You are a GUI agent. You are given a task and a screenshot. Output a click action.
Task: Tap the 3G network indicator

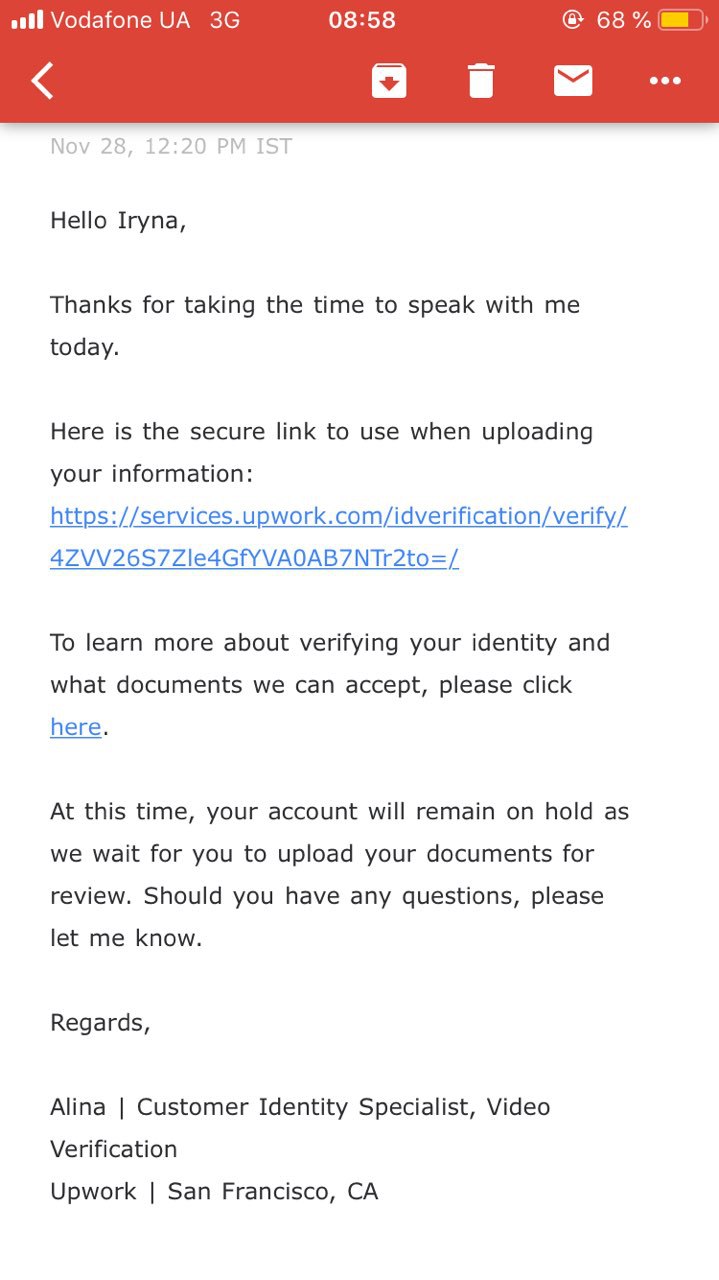click(x=225, y=20)
